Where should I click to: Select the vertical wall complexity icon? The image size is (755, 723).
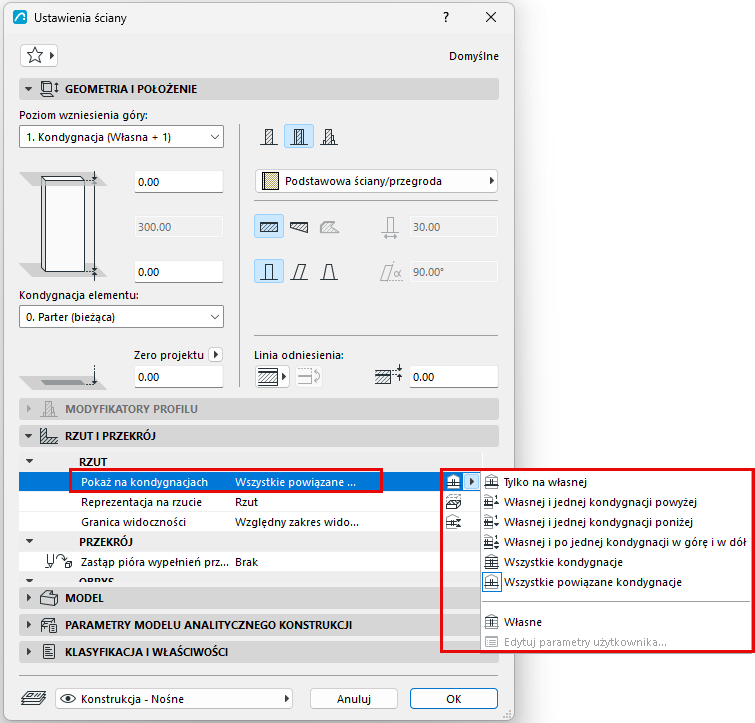269,271
